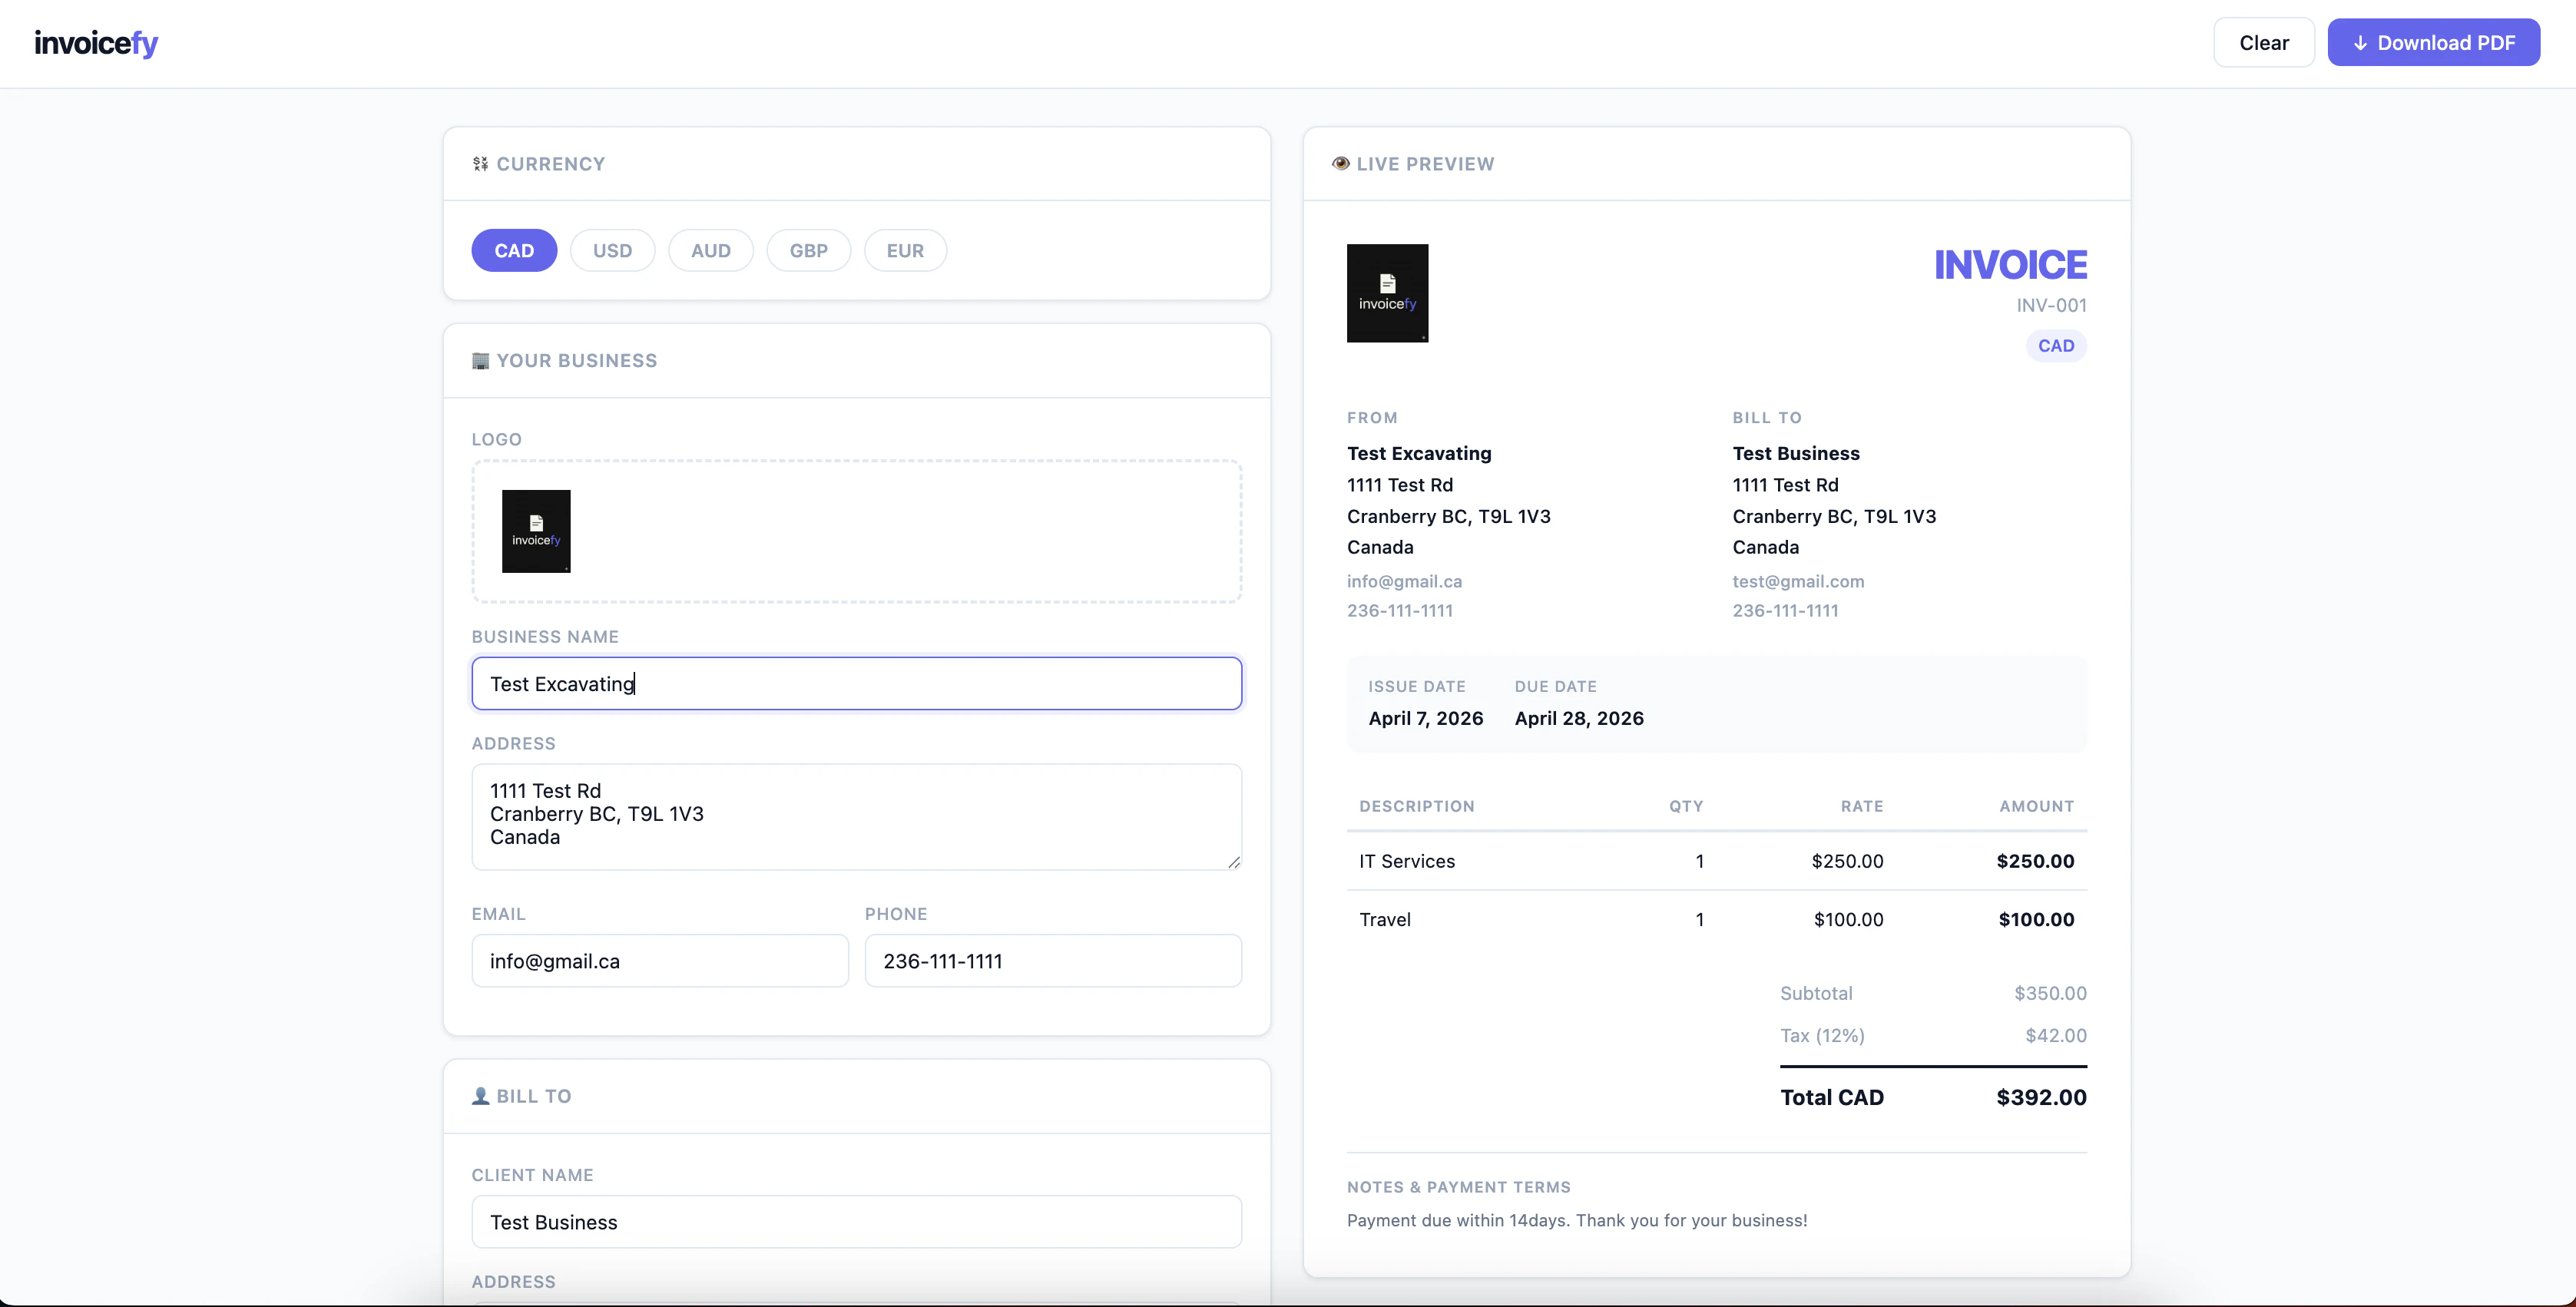
Task: Click the building icon beside Your Business
Action: click(x=481, y=361)
